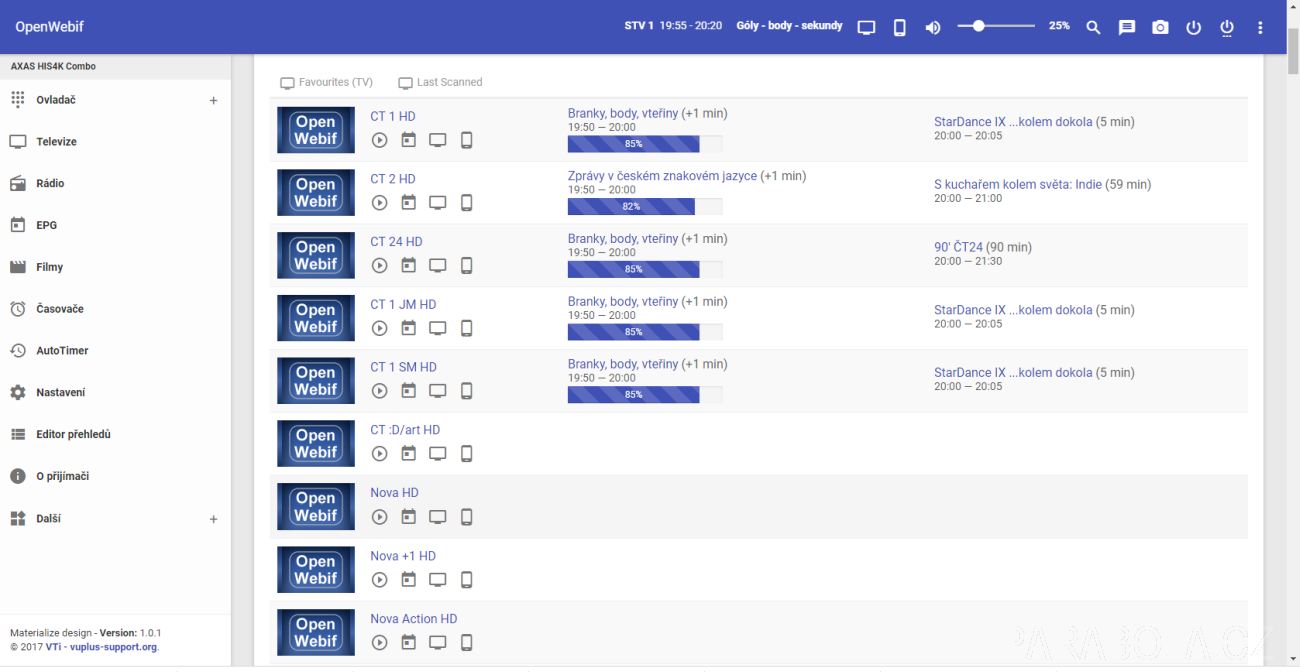Open EPG calendar icon for CT 1 HD
Screen dimensions: 1300x672
coord(408,140)
